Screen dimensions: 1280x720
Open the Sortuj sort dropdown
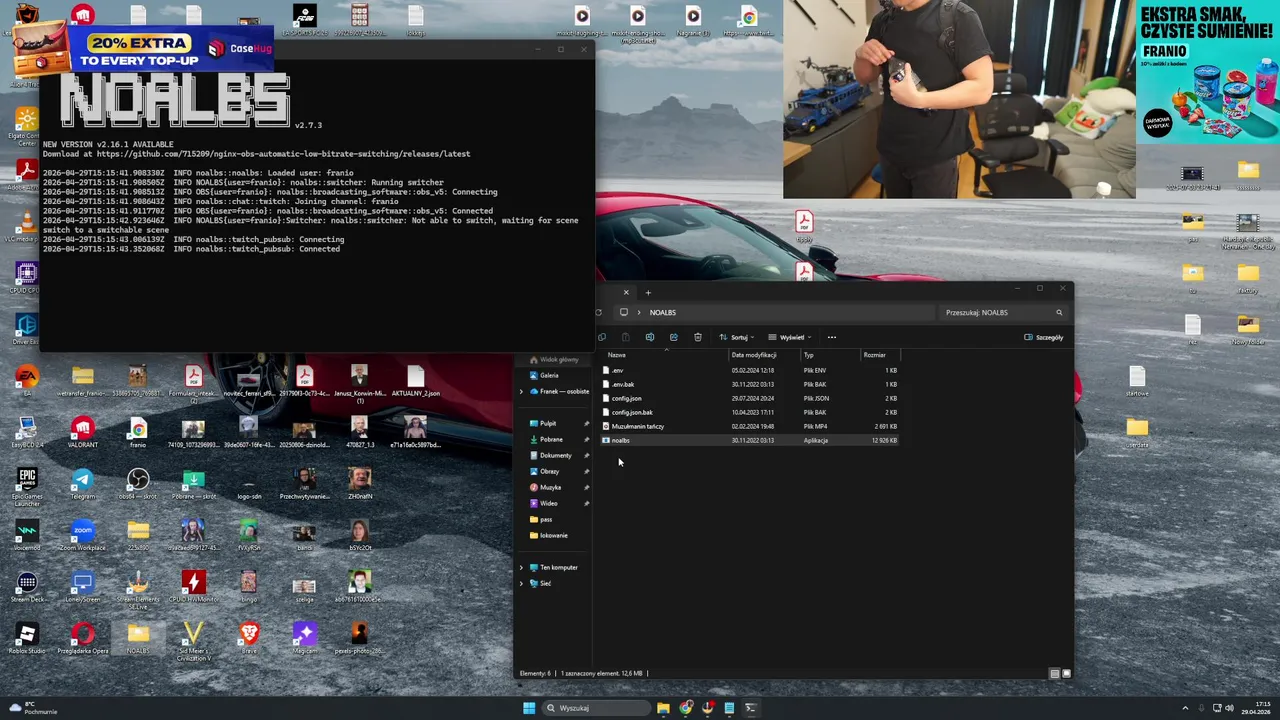[x=737, y=337]
